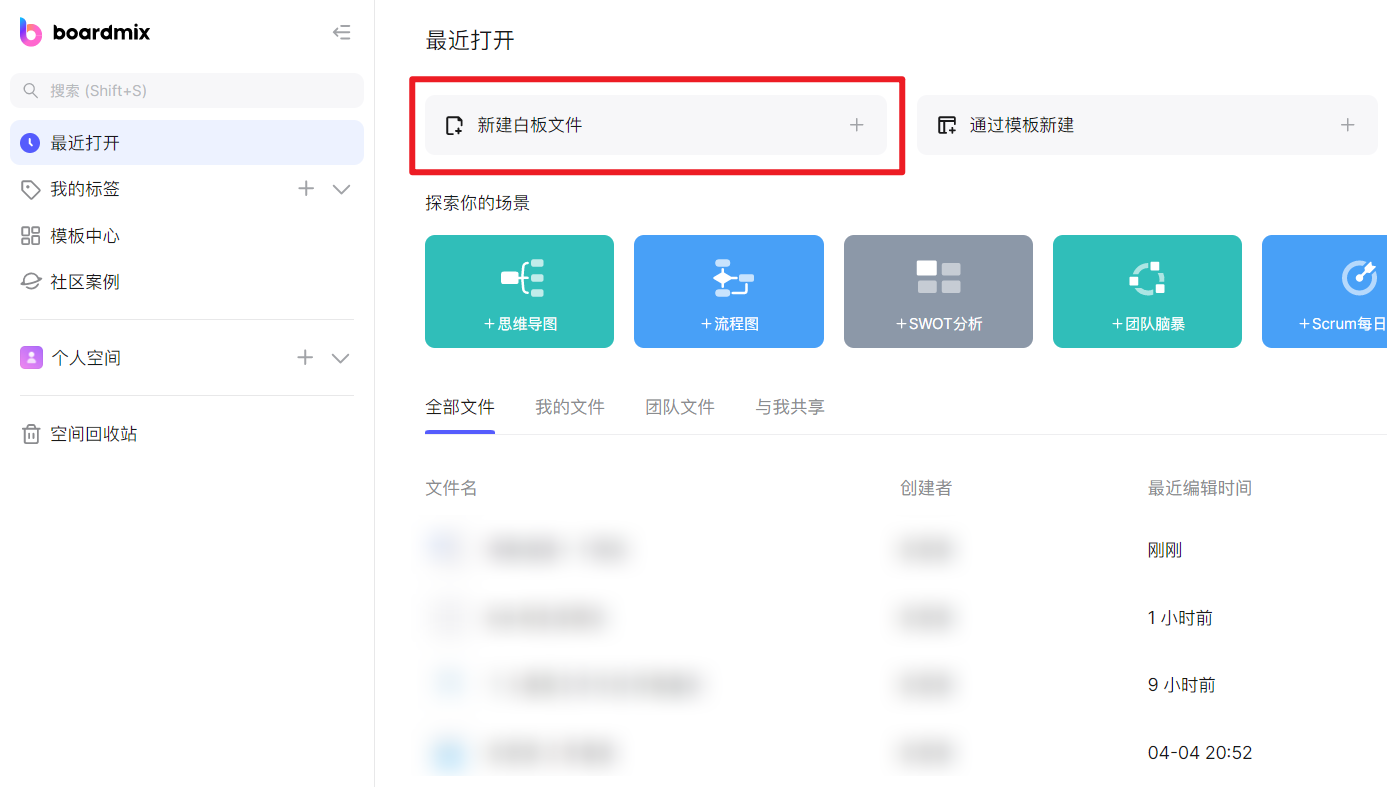Click inside the search input field
The image size is (1387, 787).
pyautogui.click(x=150, y=90)
